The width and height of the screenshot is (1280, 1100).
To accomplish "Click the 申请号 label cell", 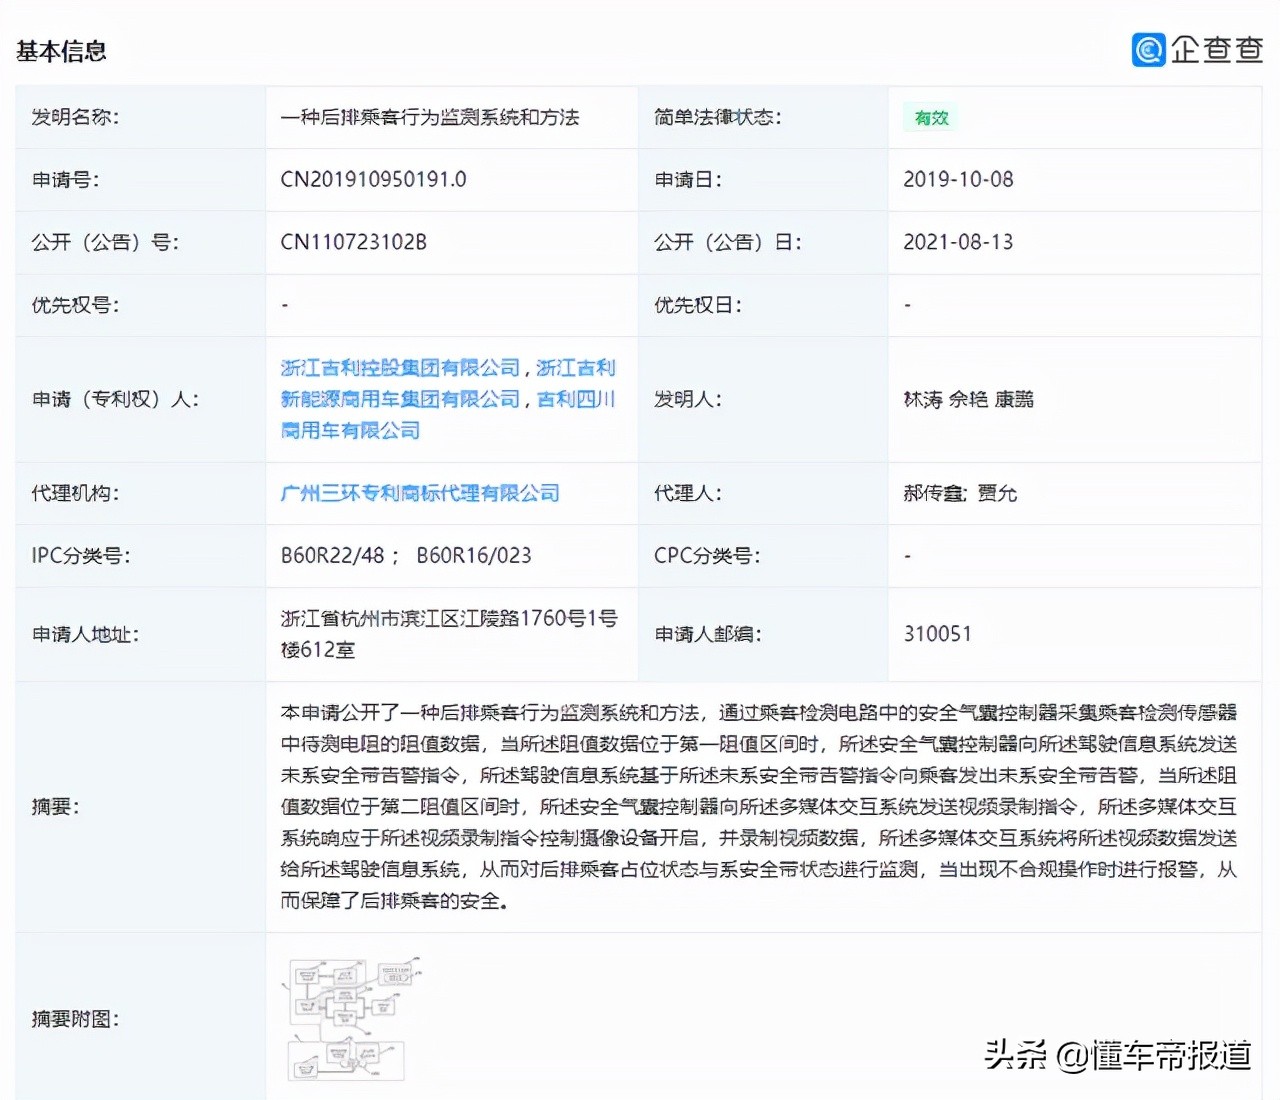I will tap(141, 180).
